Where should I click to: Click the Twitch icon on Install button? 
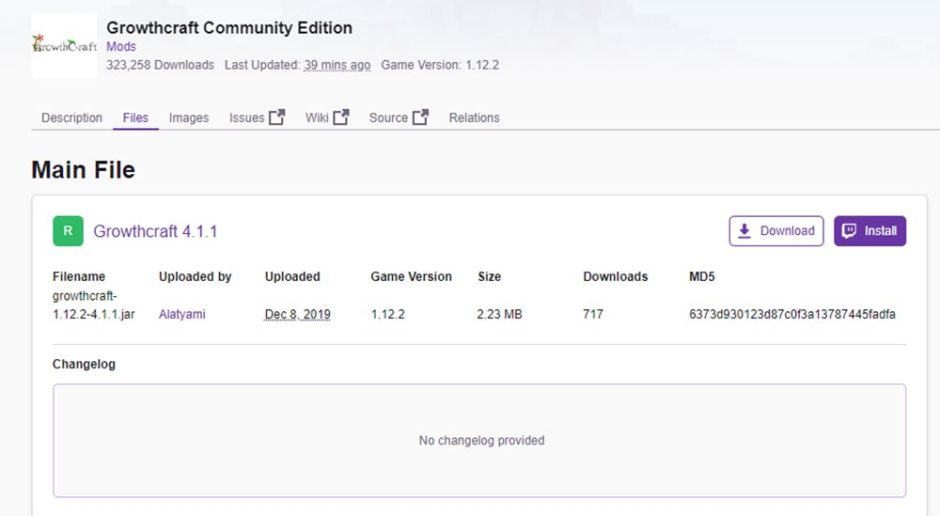pos(849,231)
